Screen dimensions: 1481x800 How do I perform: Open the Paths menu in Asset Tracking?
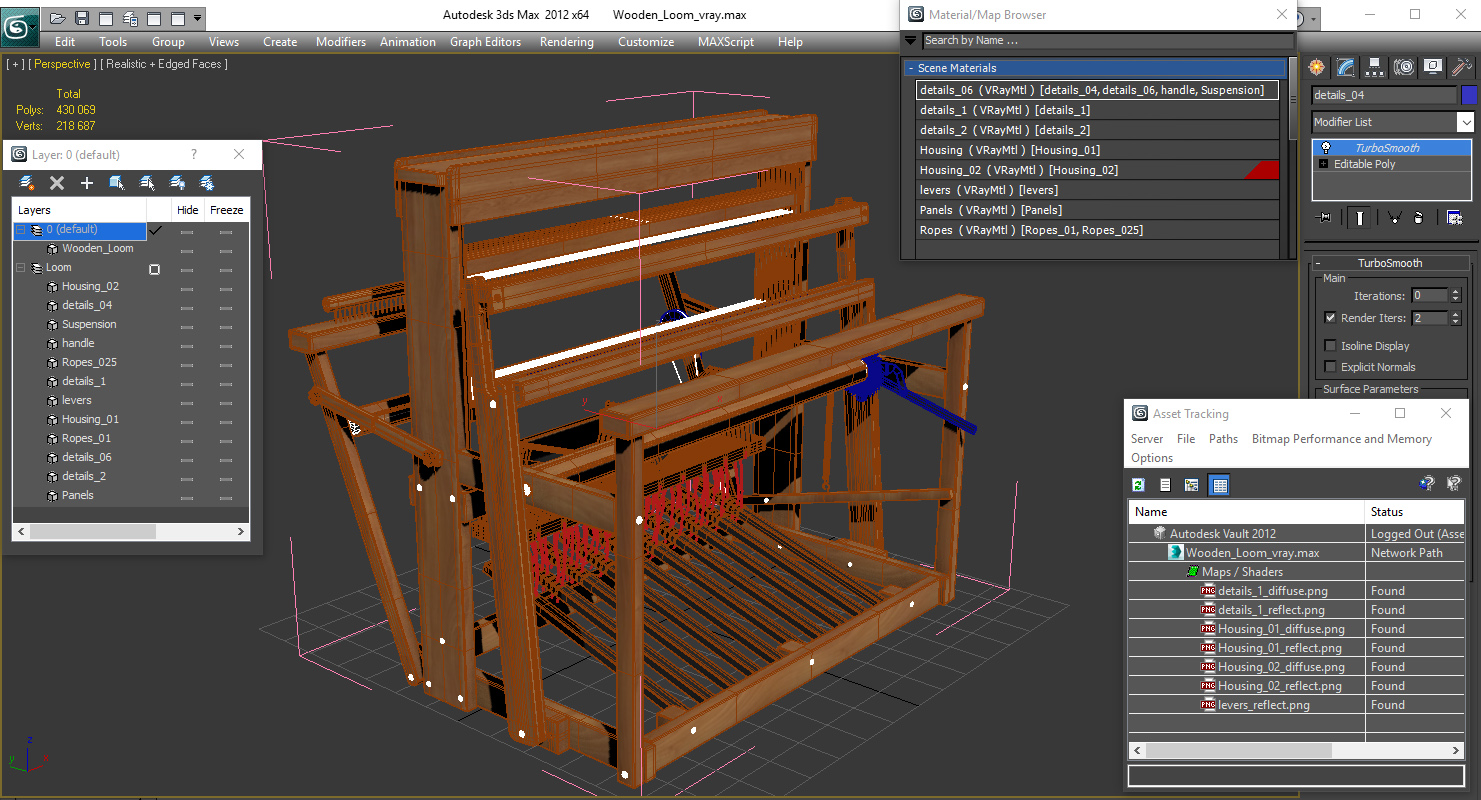tap(1223, 439)
